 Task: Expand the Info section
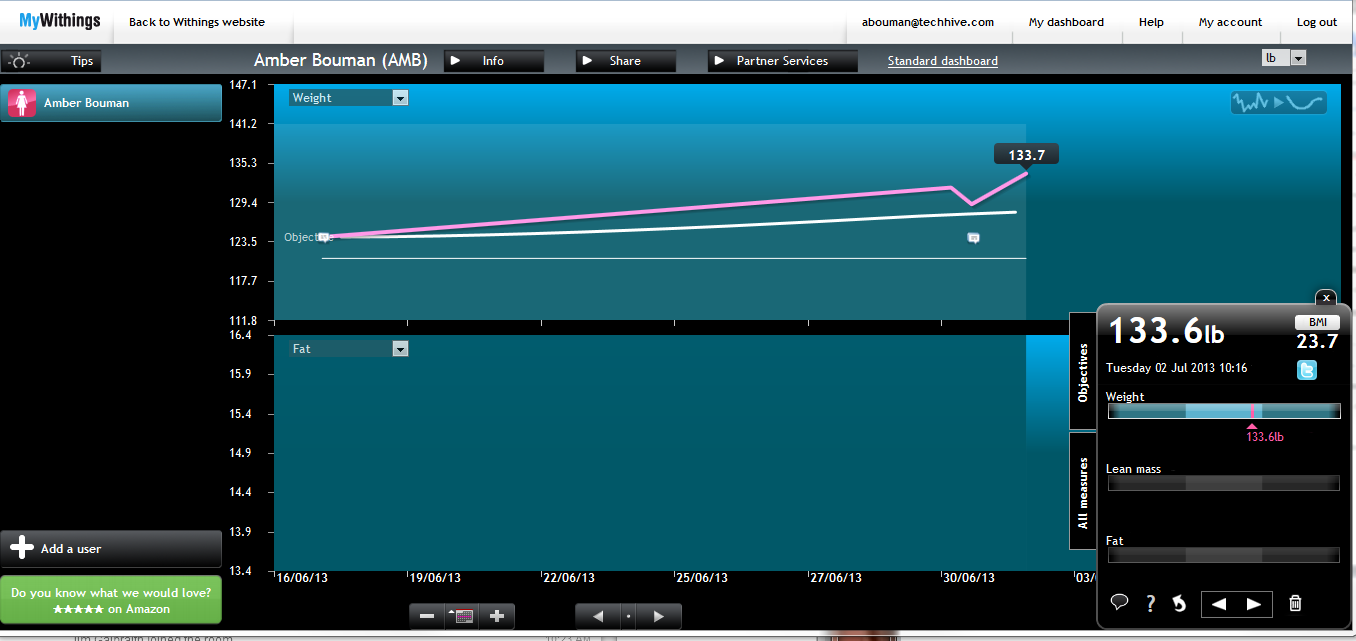494,61
